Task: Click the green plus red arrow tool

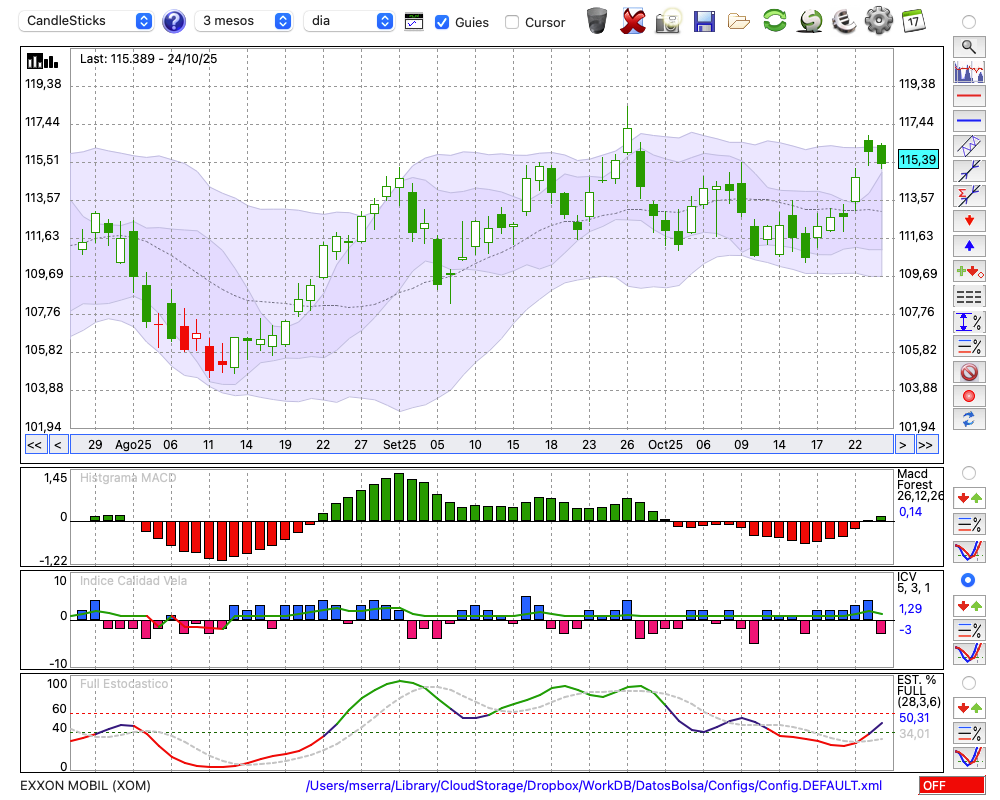Action: pos(969,271)
